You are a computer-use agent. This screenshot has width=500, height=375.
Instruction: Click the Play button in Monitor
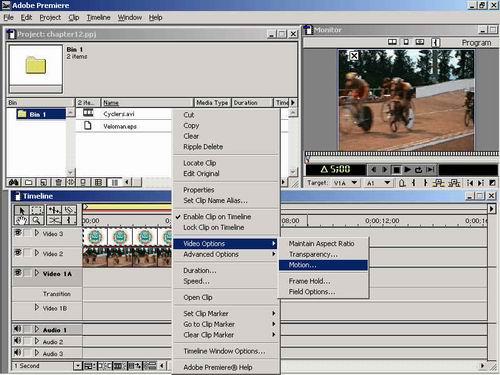[x=407, y=170]
